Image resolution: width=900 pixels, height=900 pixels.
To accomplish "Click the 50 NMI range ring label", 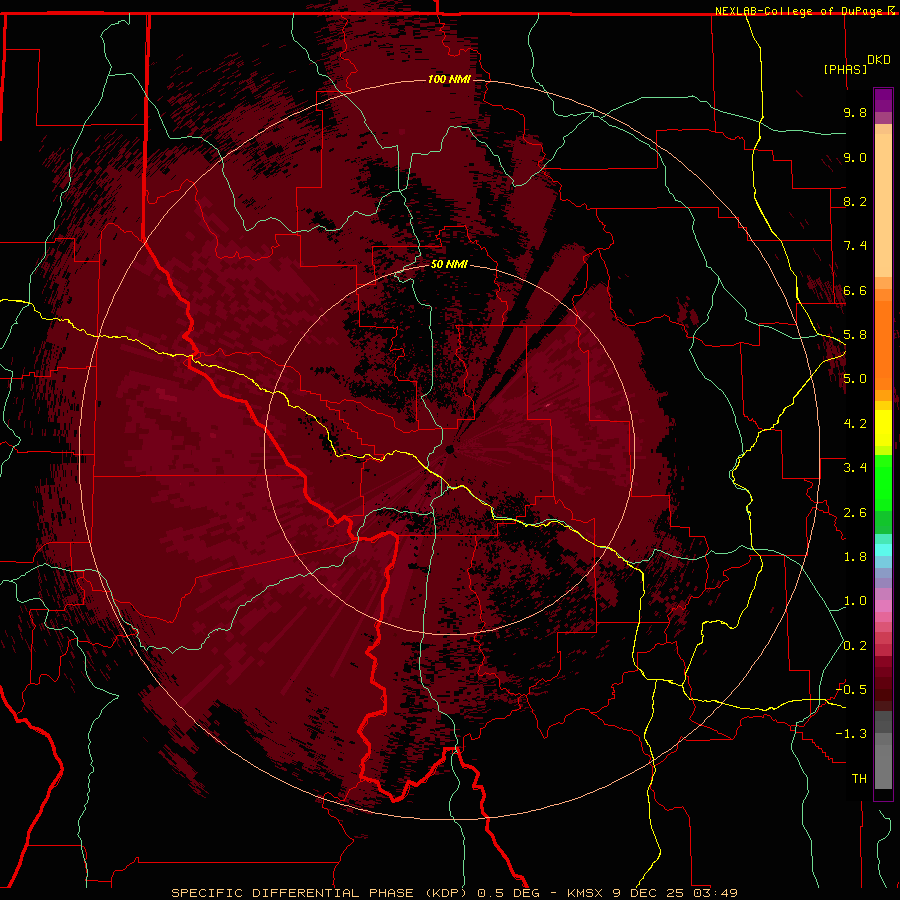I will (x=449, y=264).
